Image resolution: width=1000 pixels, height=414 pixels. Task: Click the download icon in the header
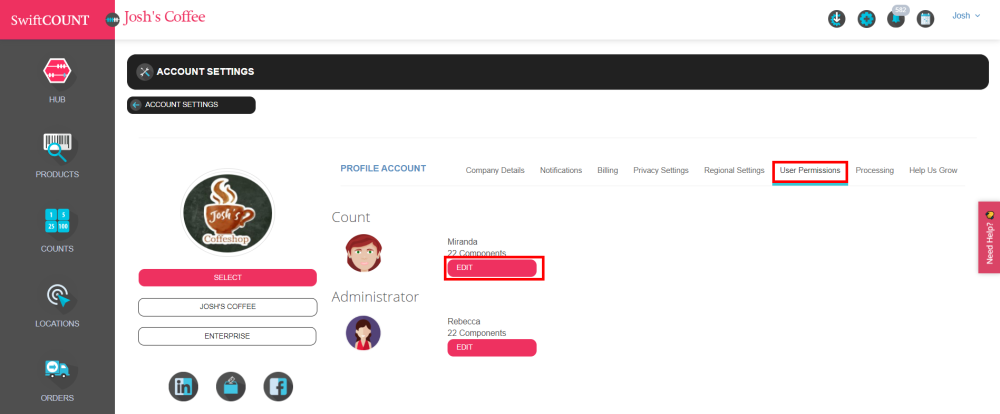[836, 19]
